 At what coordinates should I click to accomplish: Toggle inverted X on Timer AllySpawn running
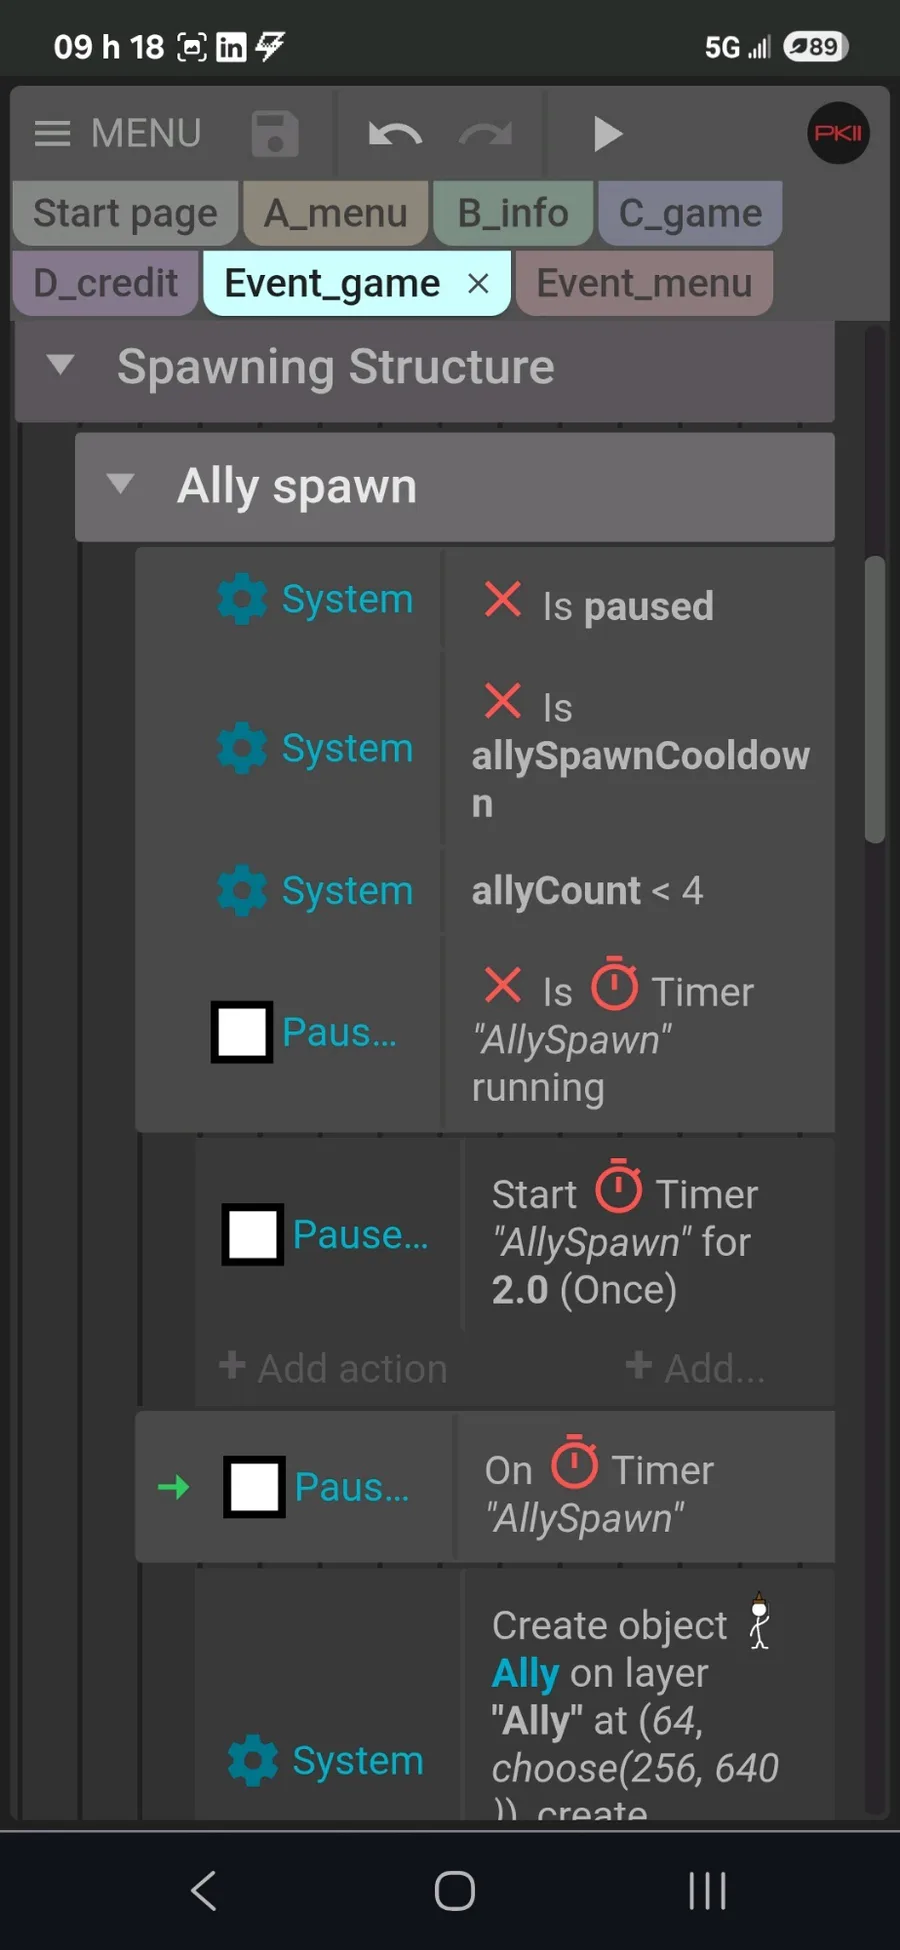(502, 985)
